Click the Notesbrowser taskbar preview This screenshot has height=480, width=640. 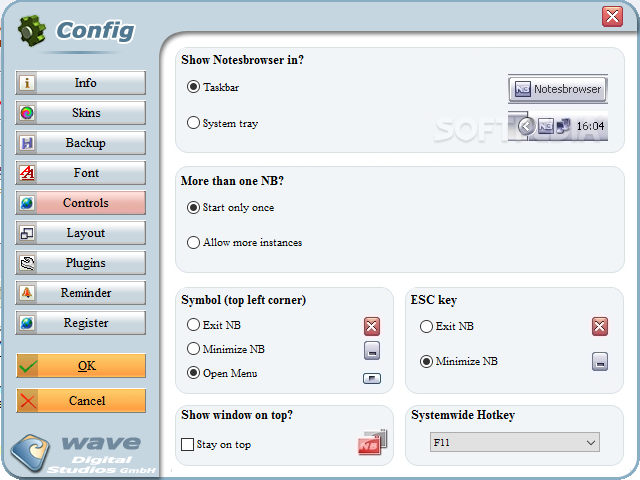(558, 89)
